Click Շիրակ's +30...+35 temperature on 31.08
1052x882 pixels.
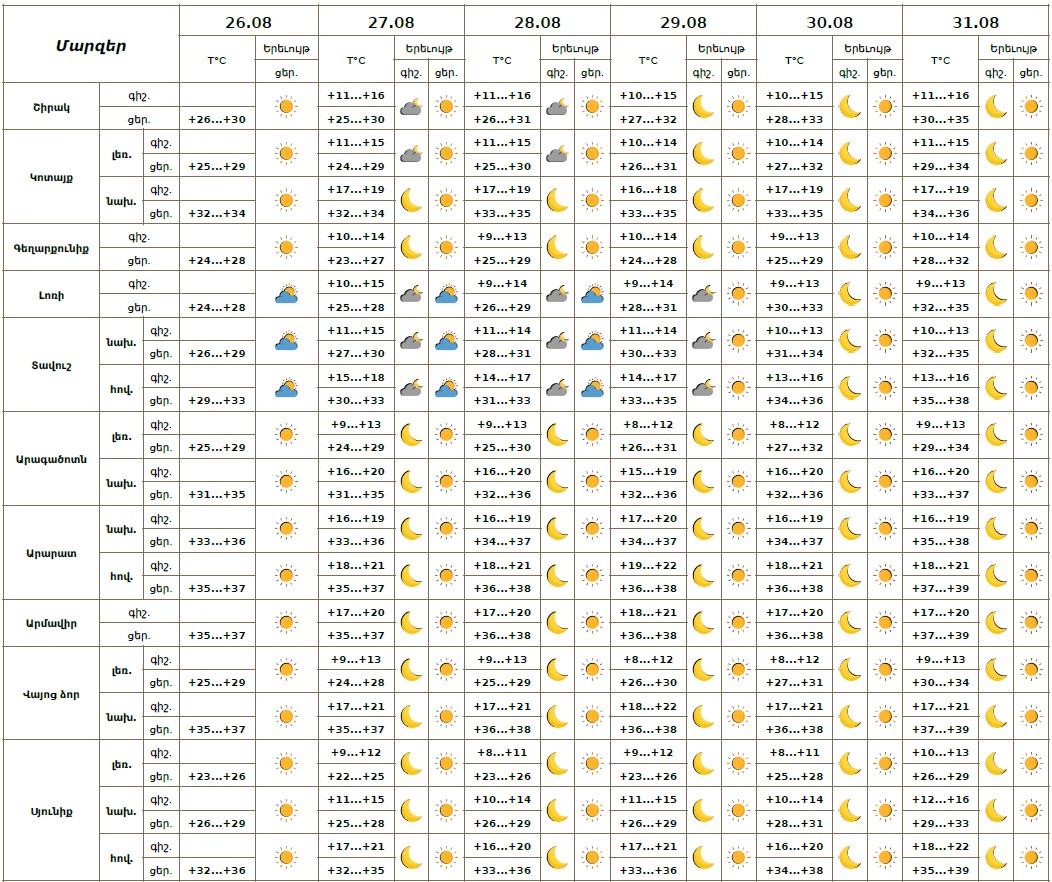pos(940,118)
